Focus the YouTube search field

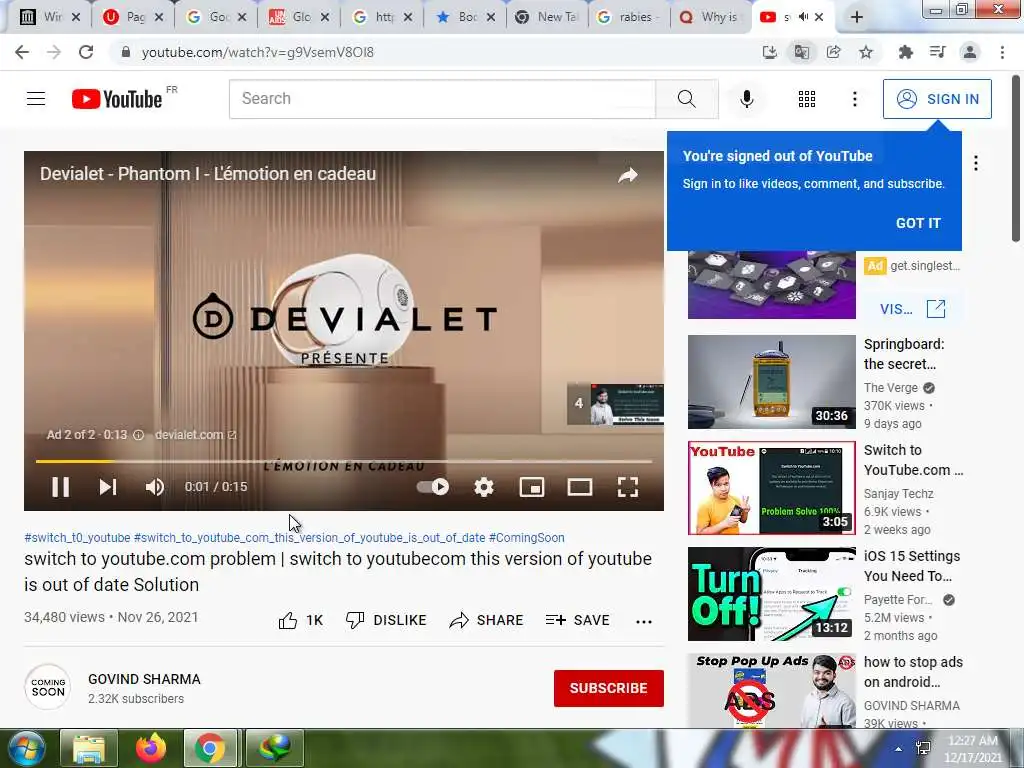(442, 99)
